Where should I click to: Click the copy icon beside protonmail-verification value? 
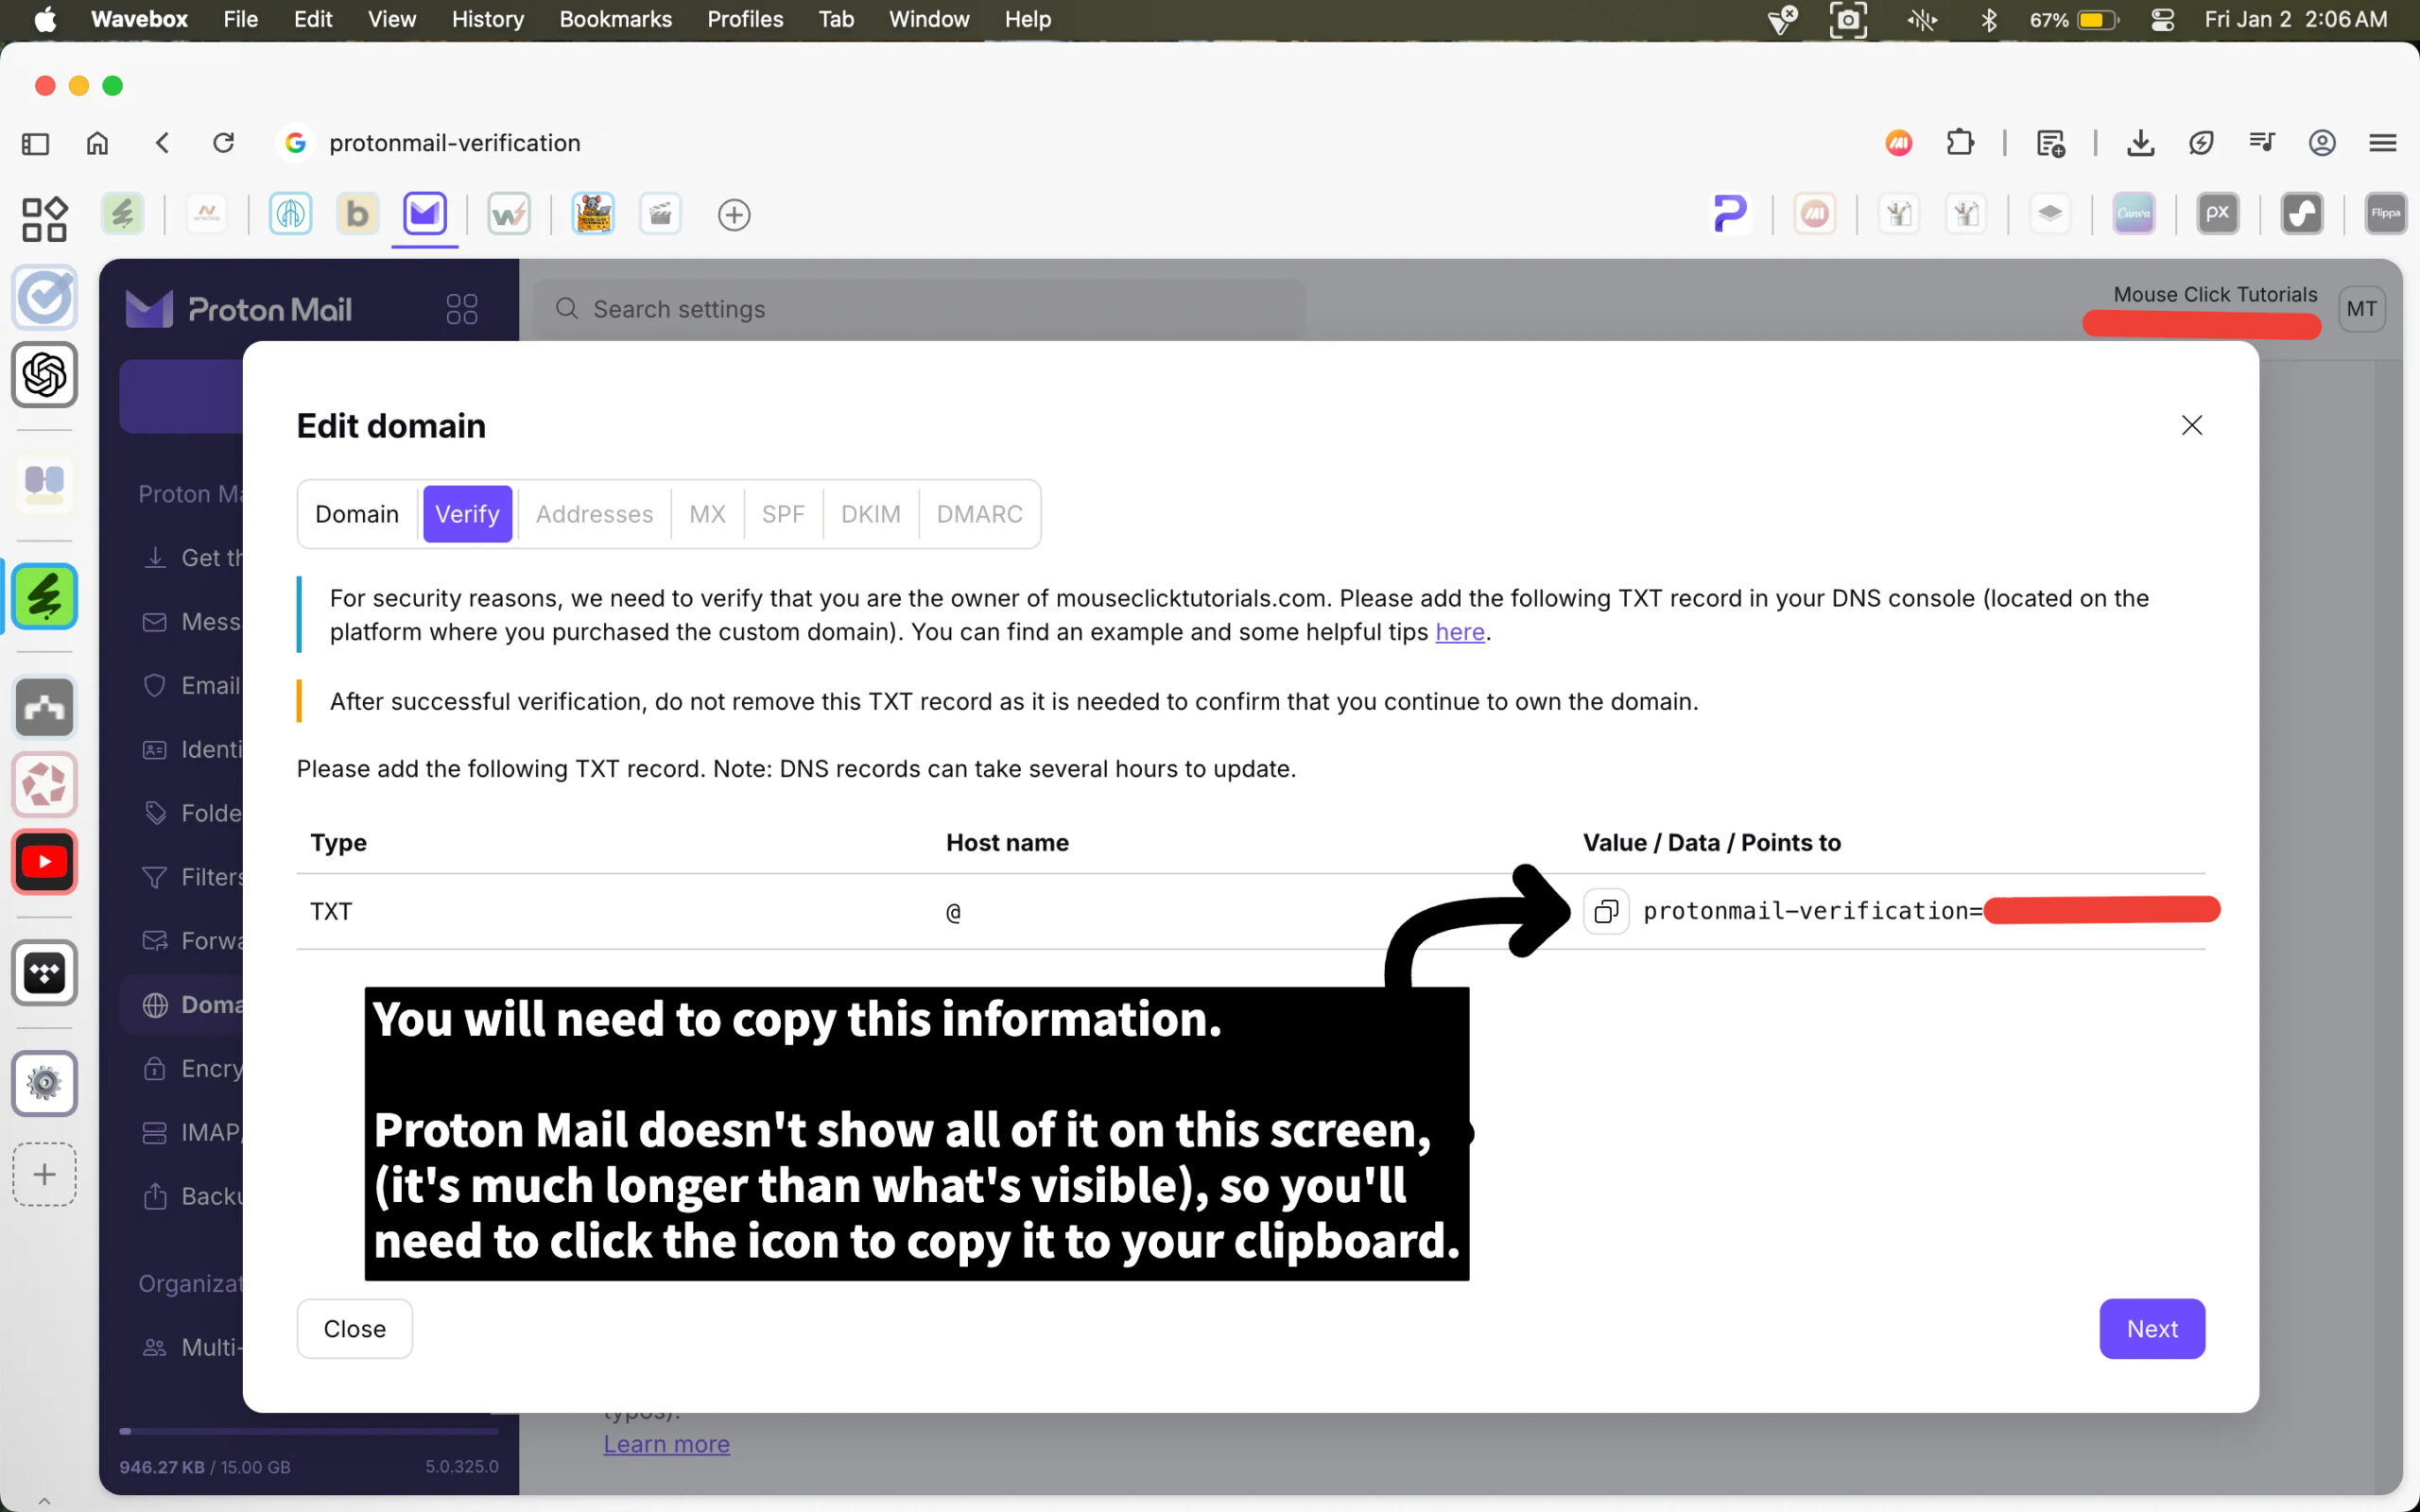1606,911
